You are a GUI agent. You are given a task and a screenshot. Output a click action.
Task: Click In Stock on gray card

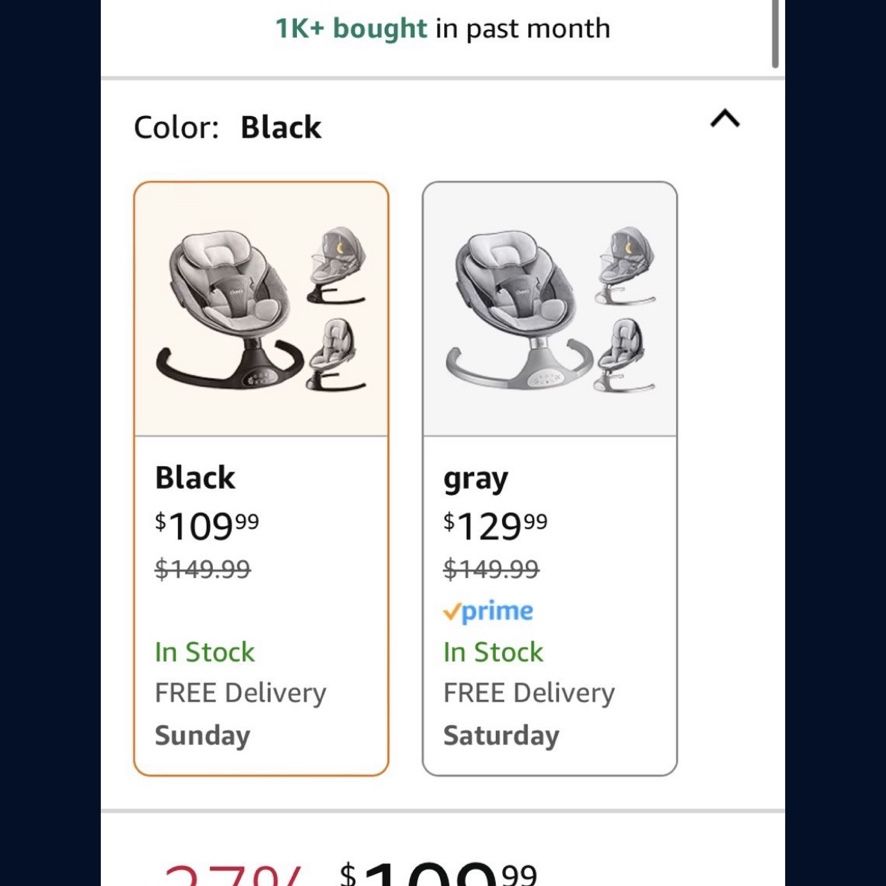click(x=493, y=652)
